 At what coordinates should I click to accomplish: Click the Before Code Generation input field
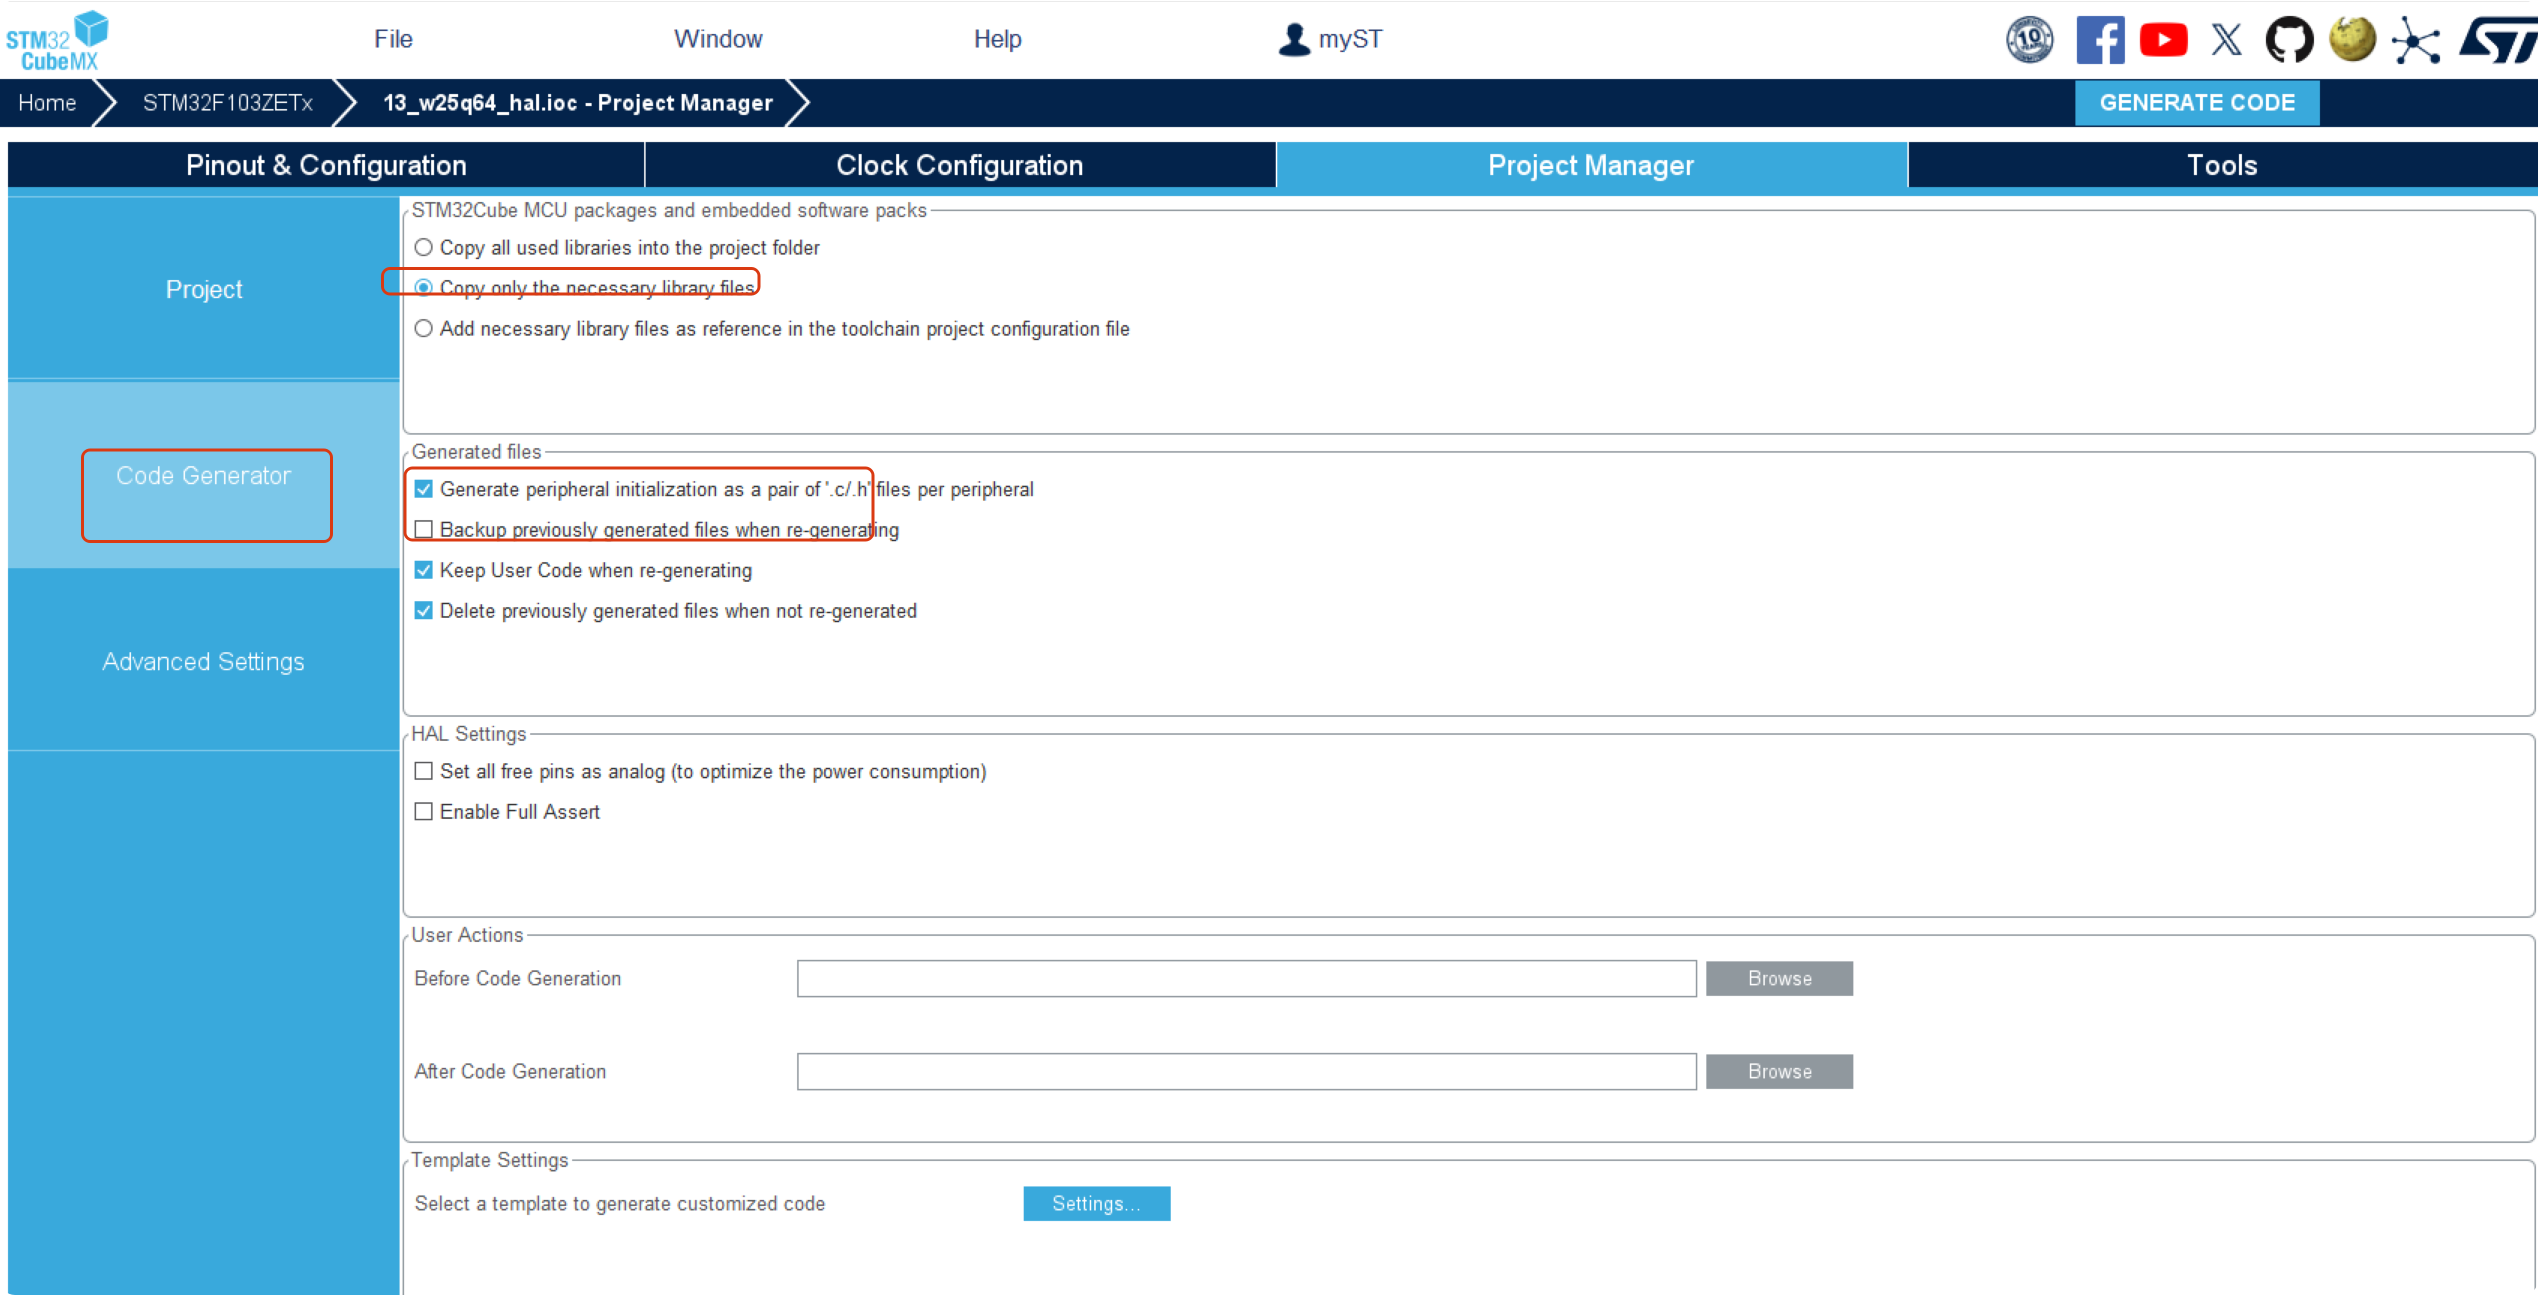pyautogui.click(x=1246, y=979)
